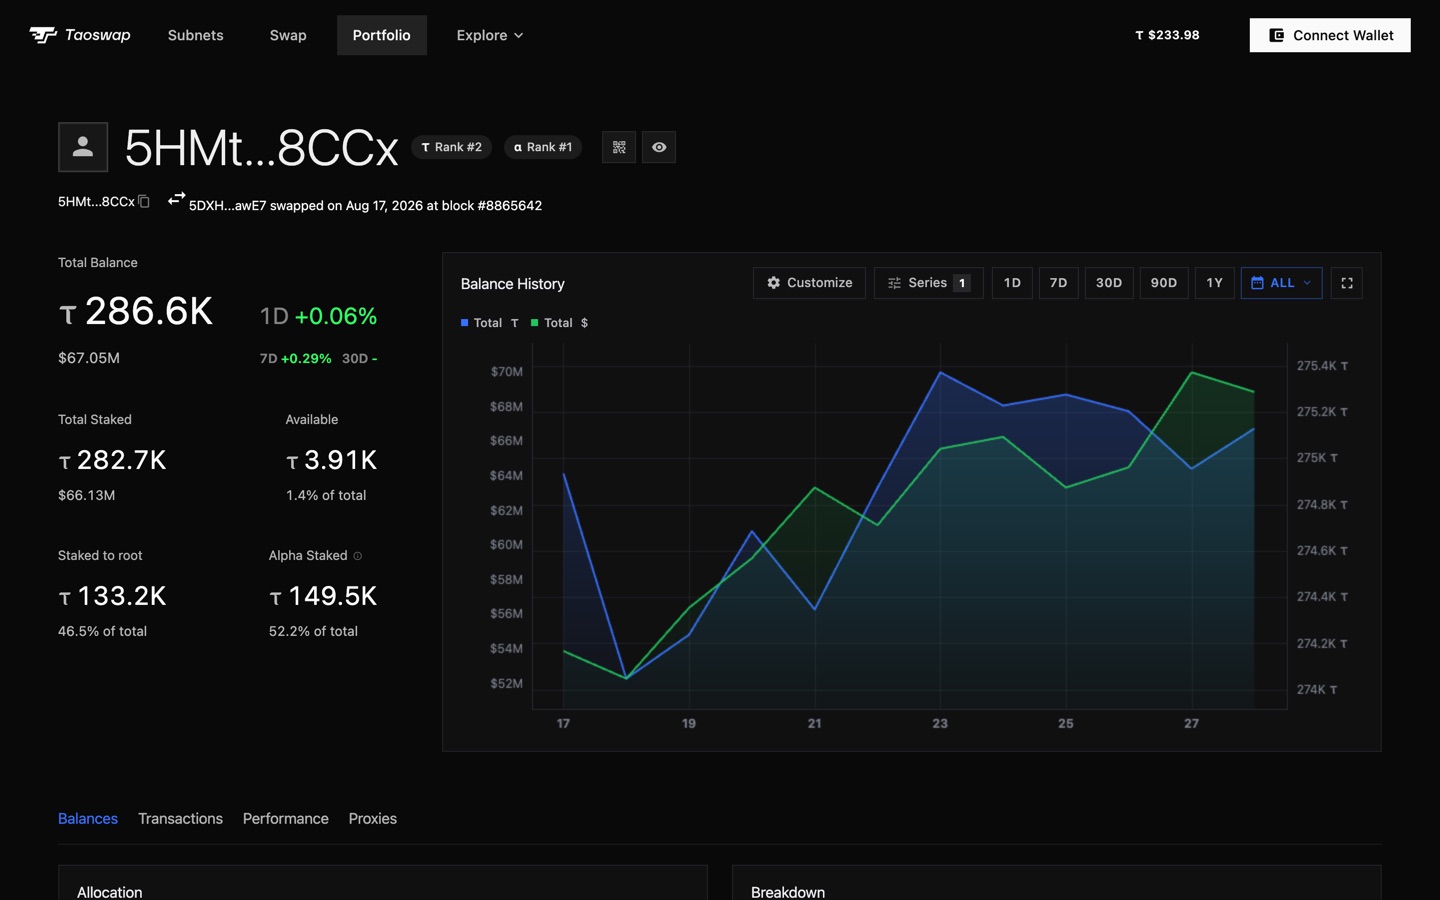The image size is (1440, 900).
Task: Select the 1D time range
Action: (x=1012, y=283)
